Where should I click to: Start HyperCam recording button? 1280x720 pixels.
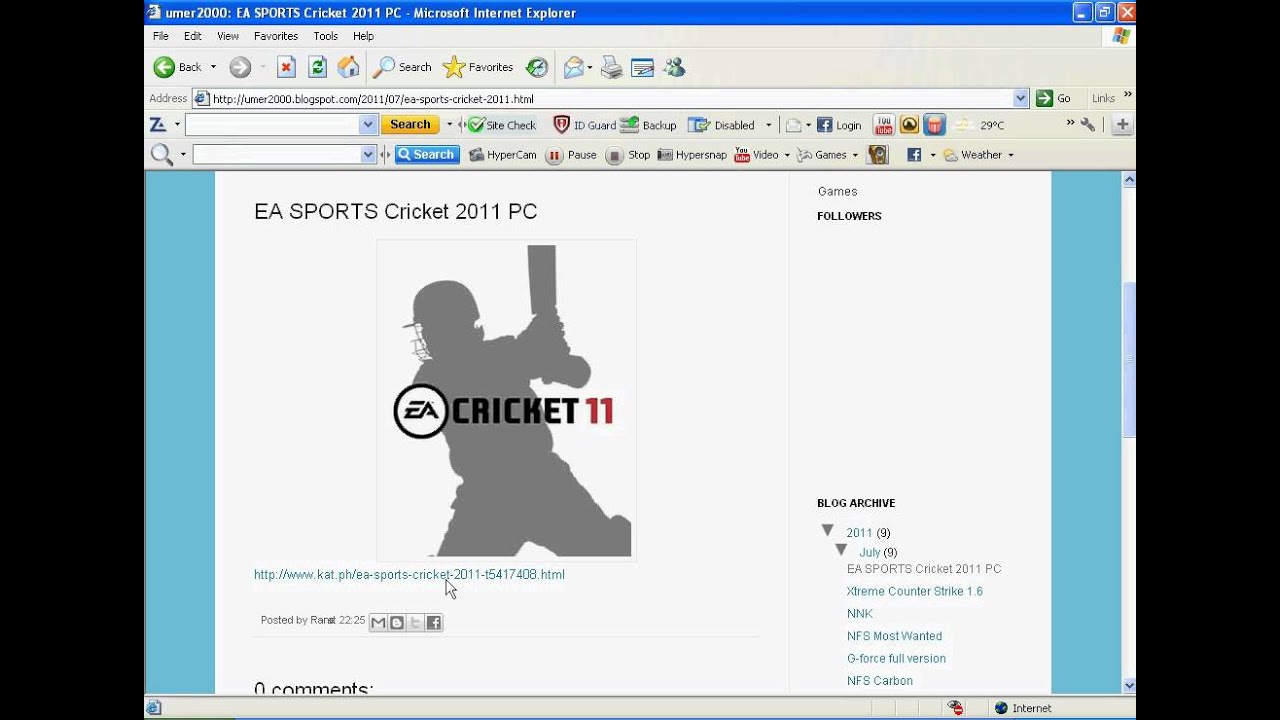[x=503, y=155]
